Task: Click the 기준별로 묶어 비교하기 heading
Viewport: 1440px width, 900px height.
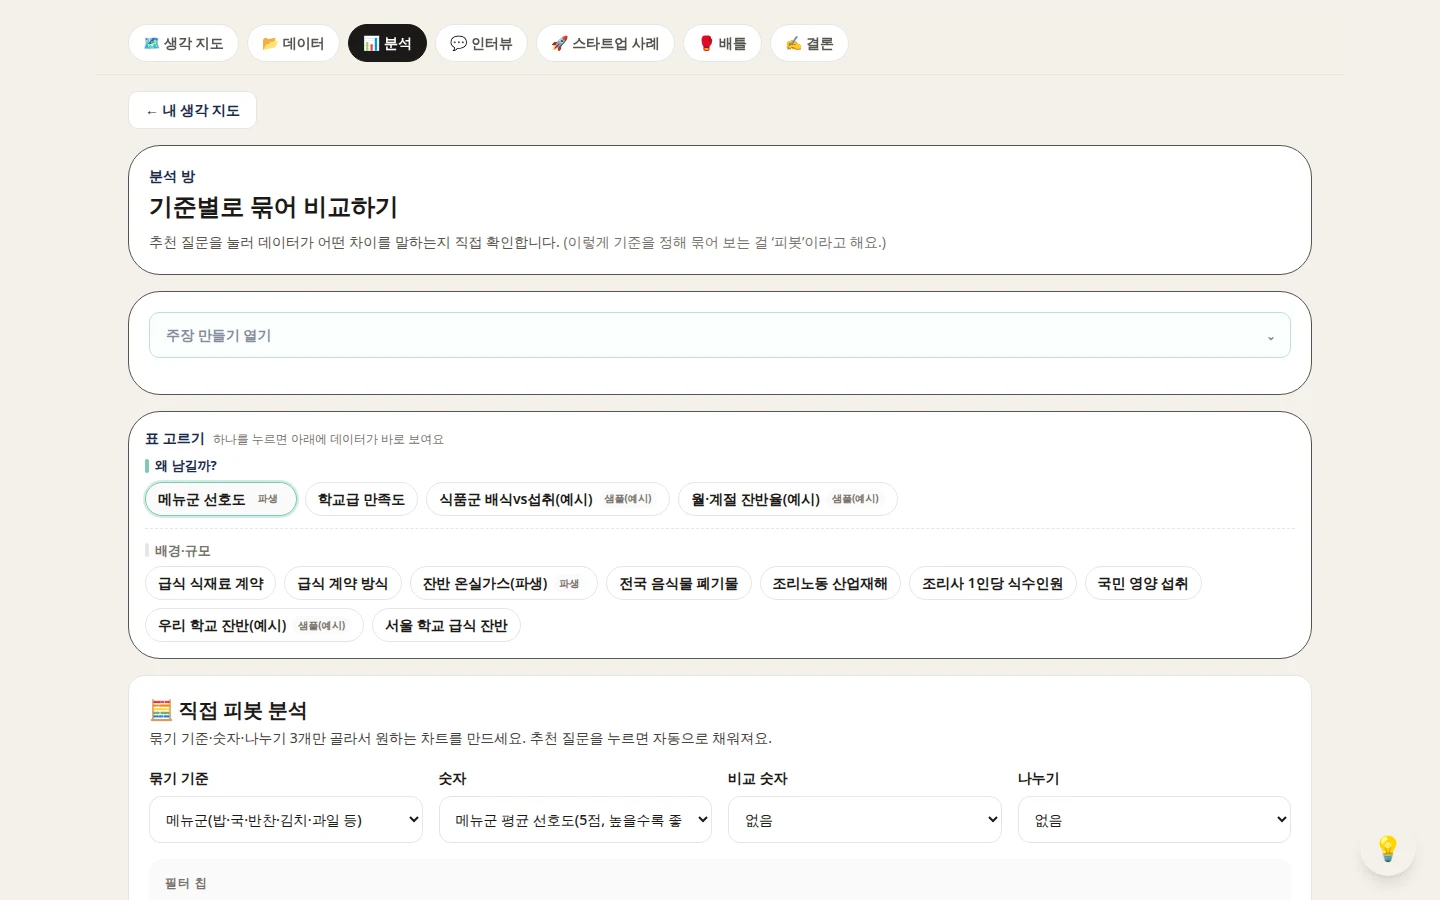Action: (273, 207)
